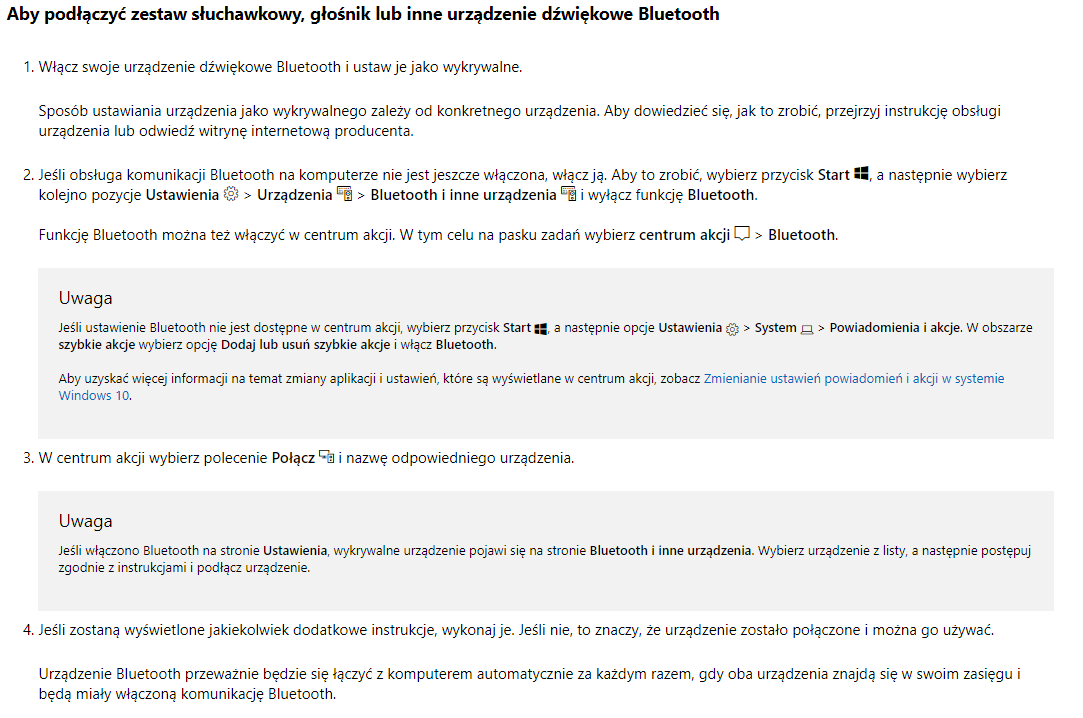Click the gear icon inside the first Uwaga note
This screenshot has height=718, width=1083.
click(x=732, y=329)
